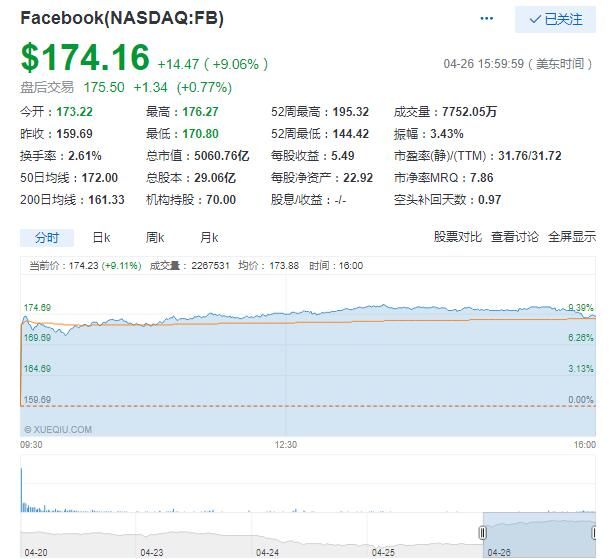Click the 04-24 date on the navigator timeline
Viewport: 615px width, 559px height.
coord(267,552)
